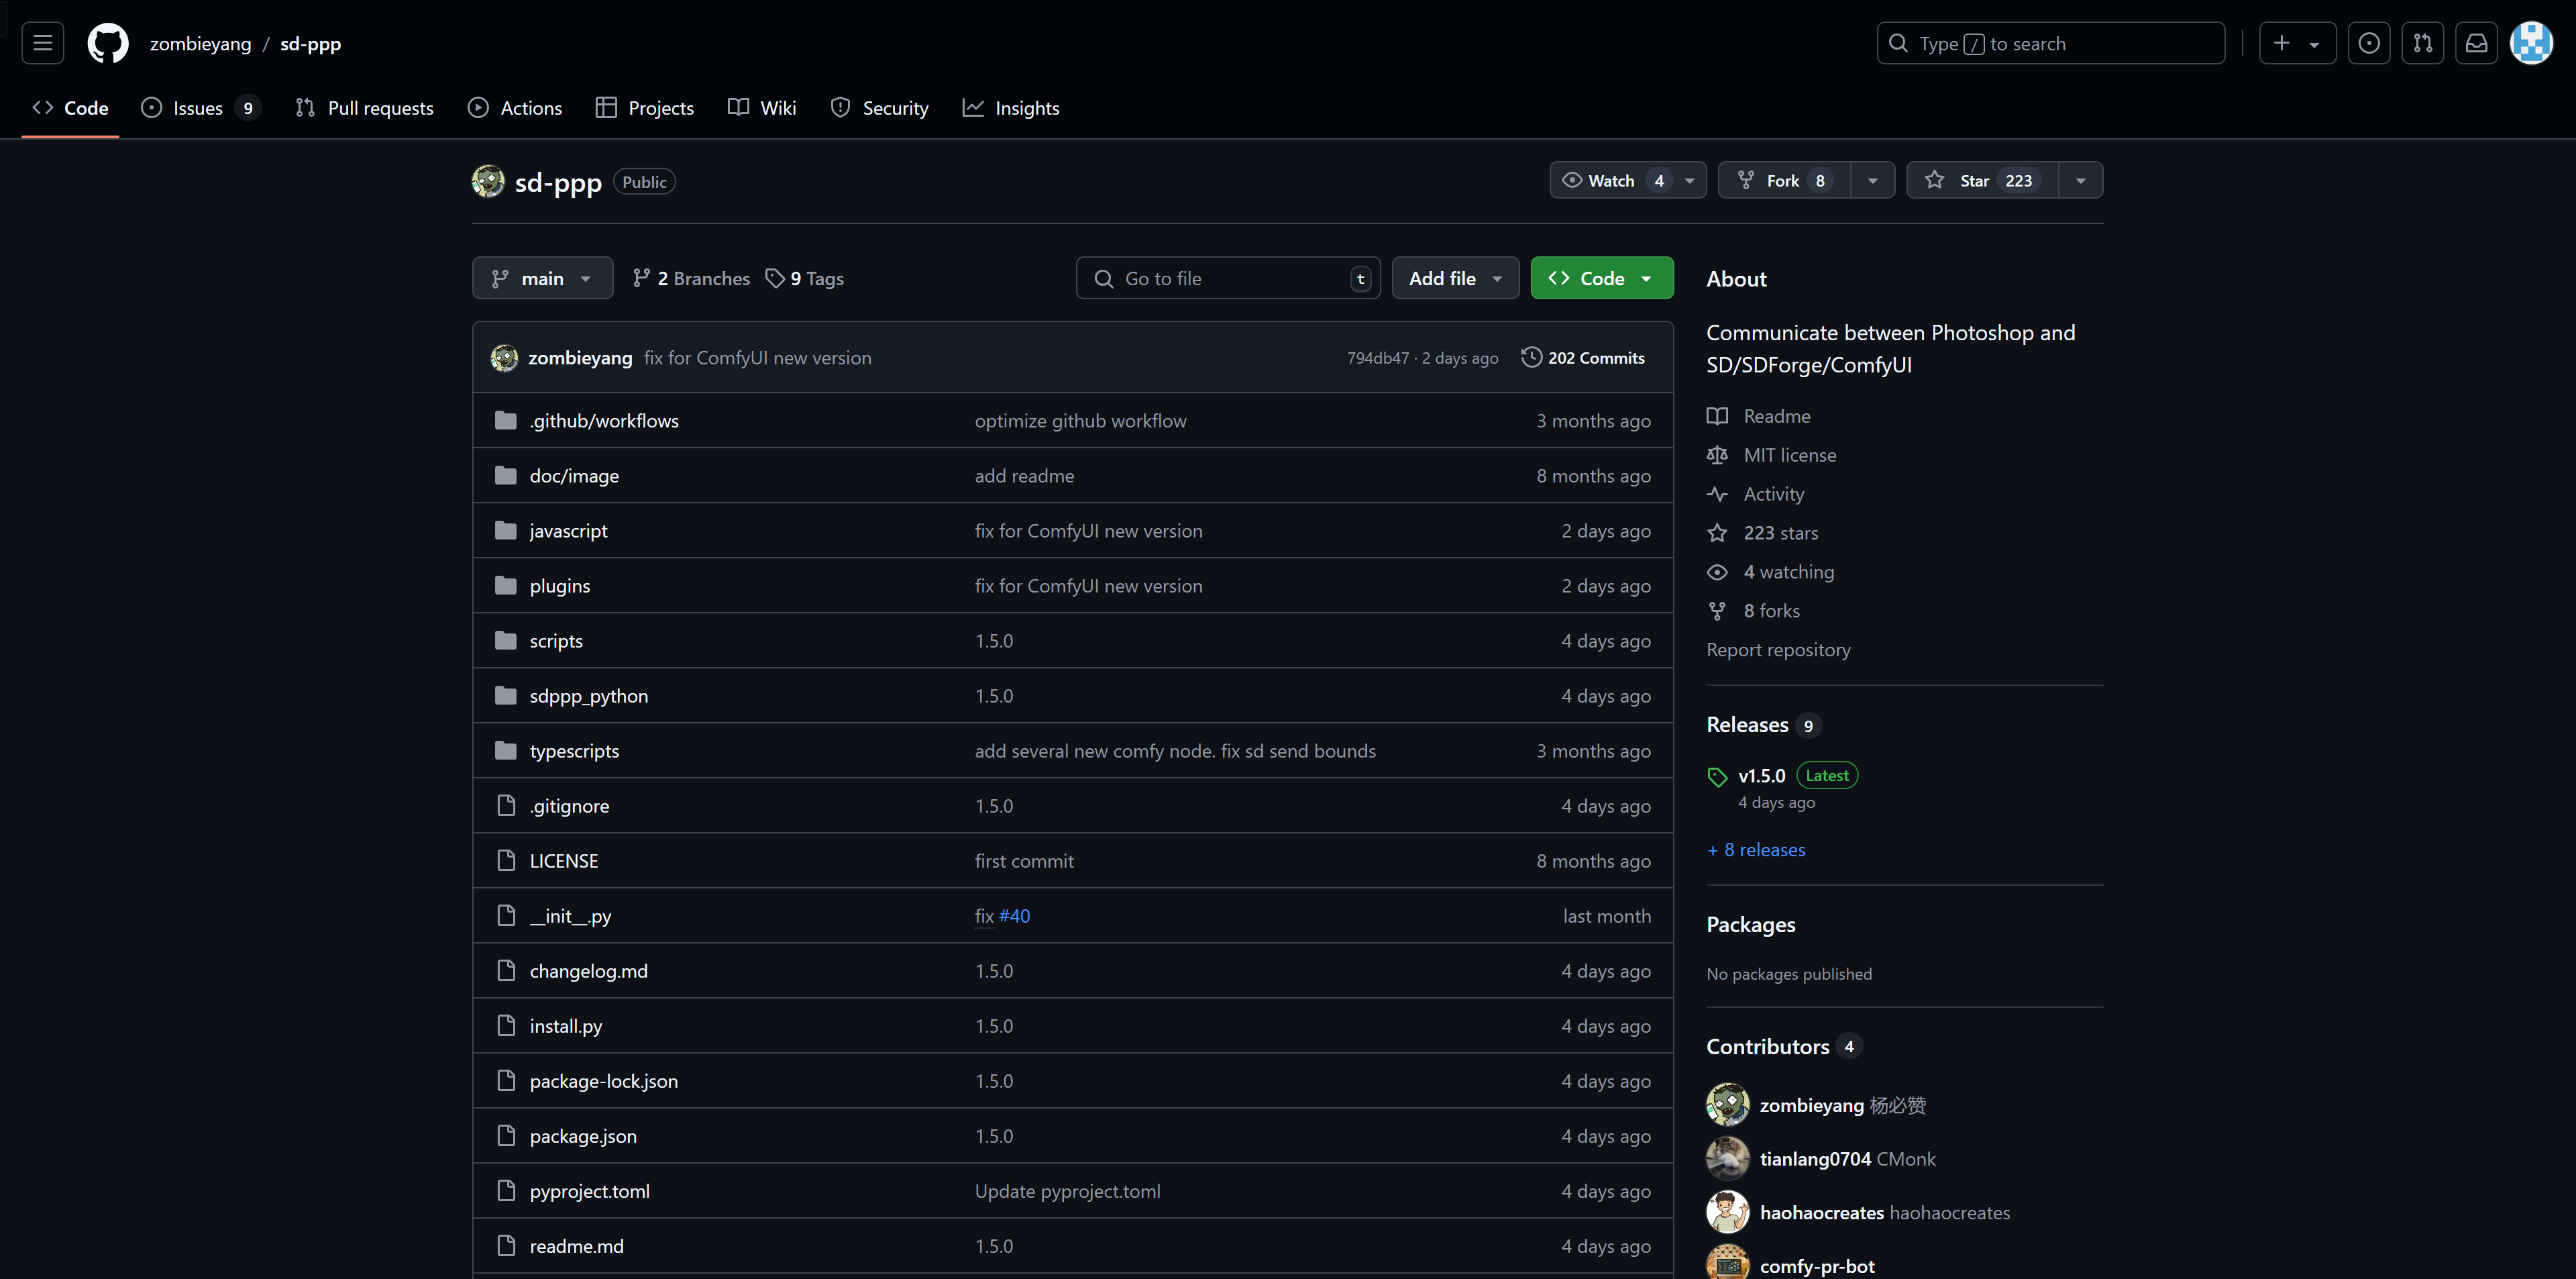Open commit 'optimize github workflow' message
Viewport: 2576px width, 1279px height.
pyautogui.click(x=1080, y=420)
